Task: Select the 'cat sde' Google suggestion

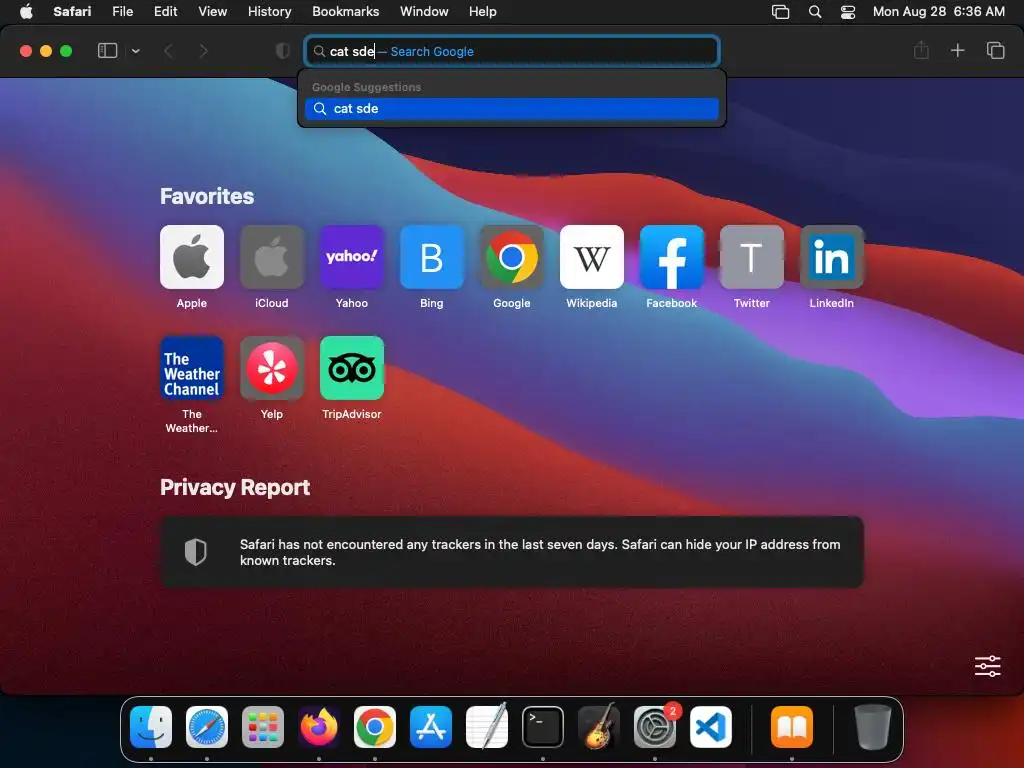Action: pos(511,108)
